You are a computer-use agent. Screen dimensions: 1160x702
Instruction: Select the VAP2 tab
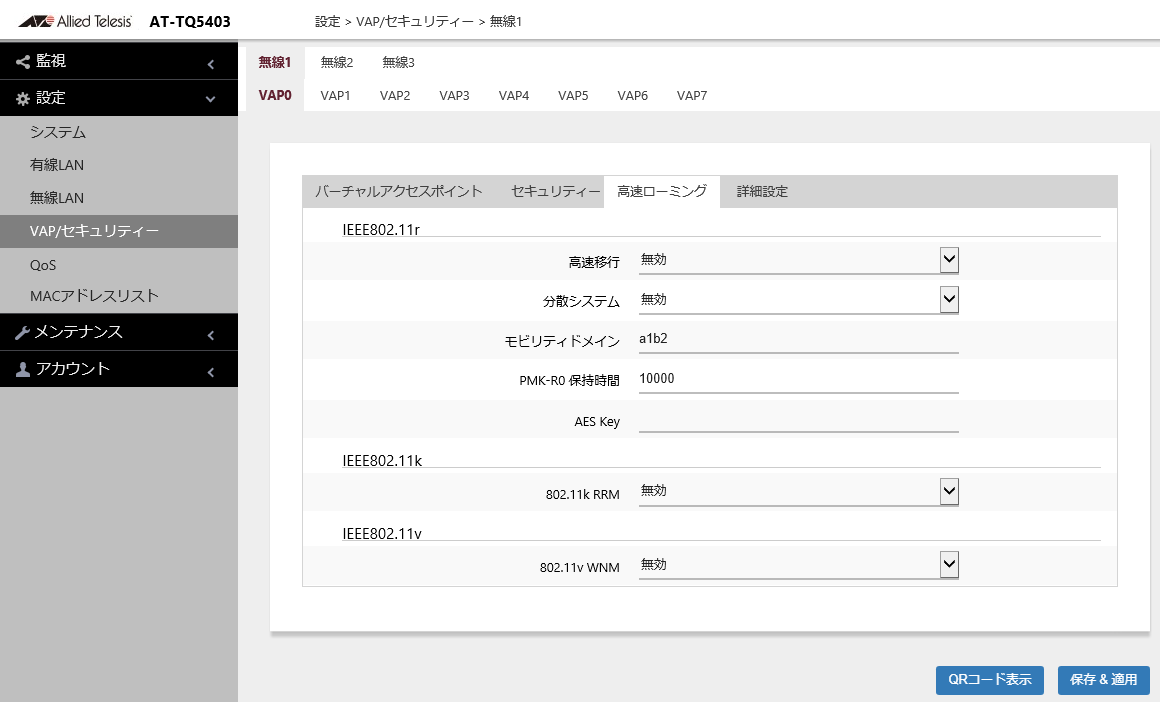(x=394, y=95)
